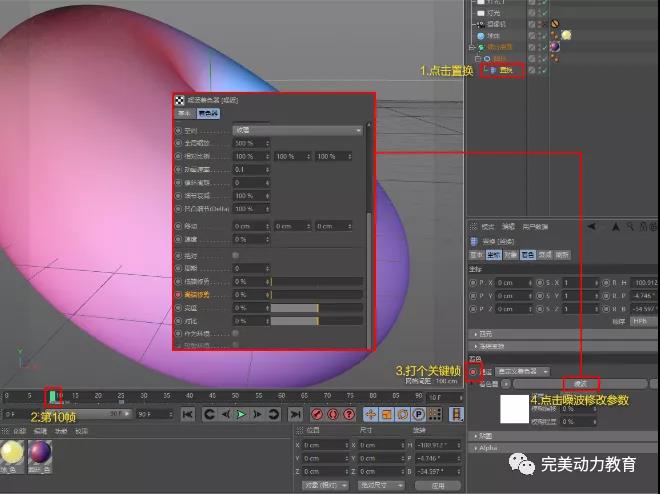Select the 置换 displacer object in tree
Screen dimensions: 660x494
(505, 70)
